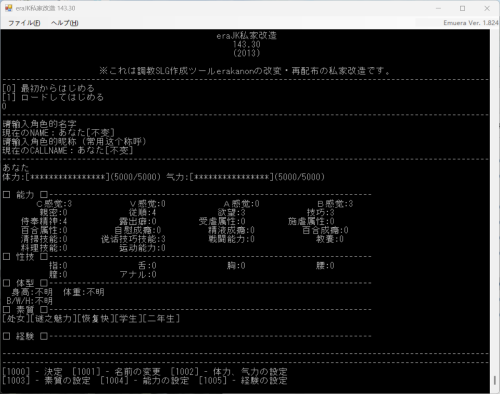Click the 経験 section header
Image resolution: width=500 pixels, height=394 pixels.
25,336
